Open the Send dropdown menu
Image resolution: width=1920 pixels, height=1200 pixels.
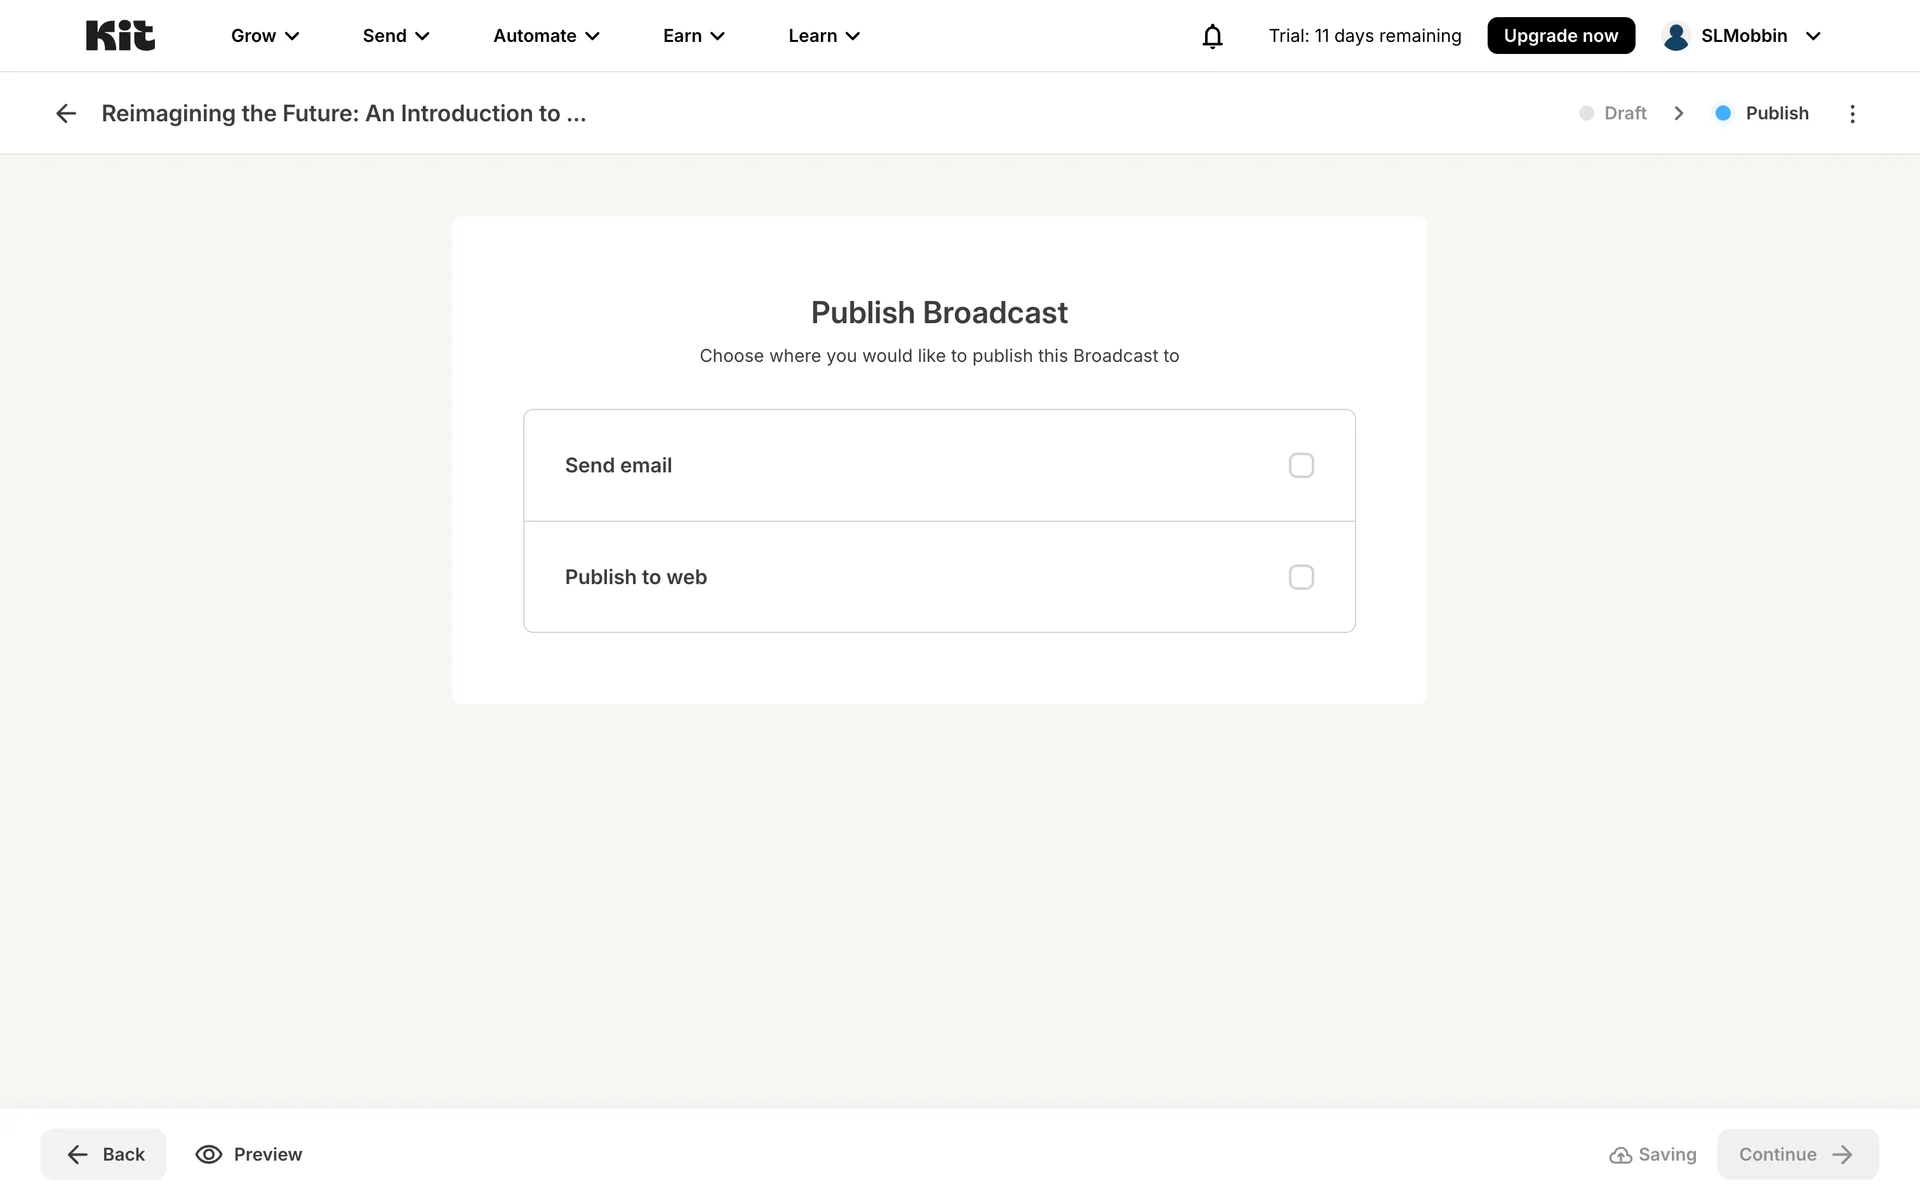pos(396,36)
